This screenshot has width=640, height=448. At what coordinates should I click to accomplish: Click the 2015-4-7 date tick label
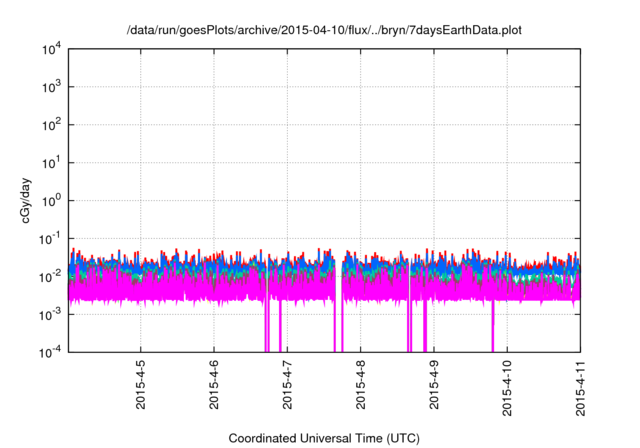click(287, 385)
